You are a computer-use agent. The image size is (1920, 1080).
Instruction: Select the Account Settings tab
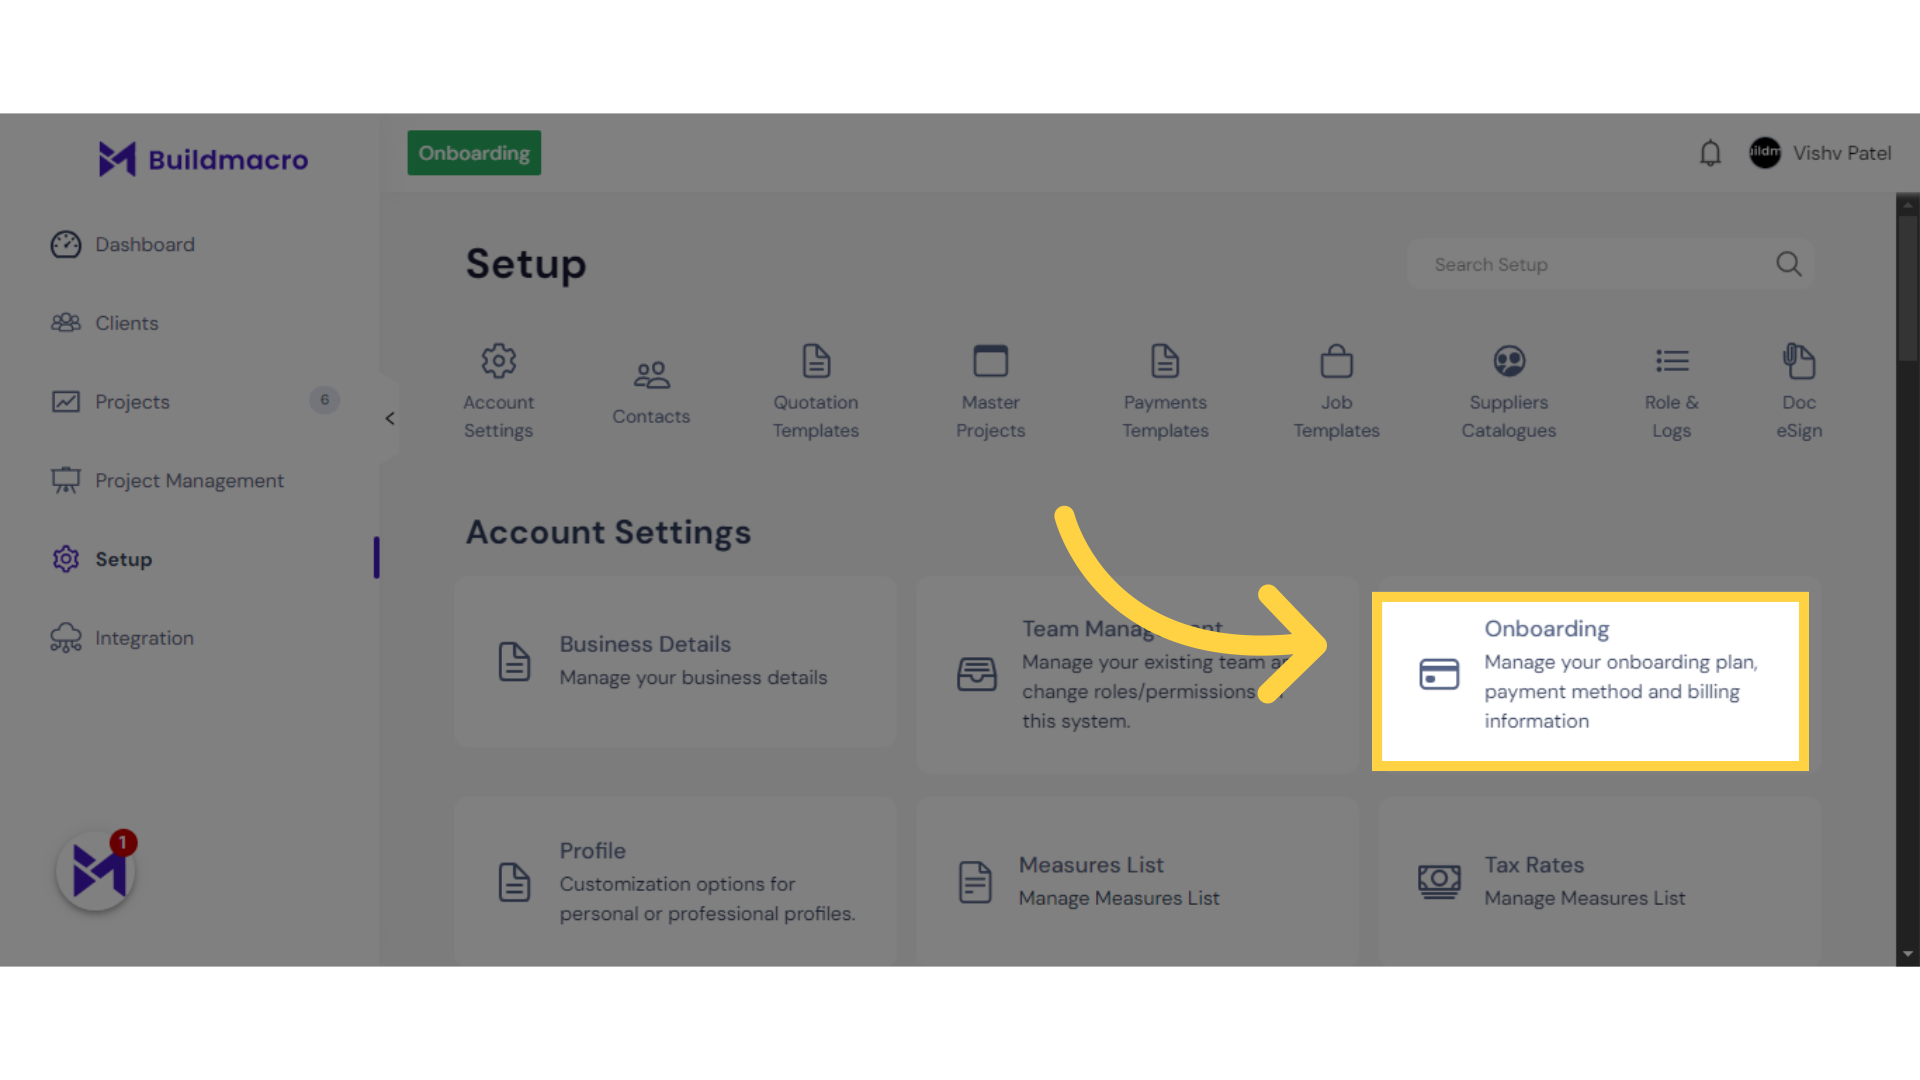(x=497, y=390)
